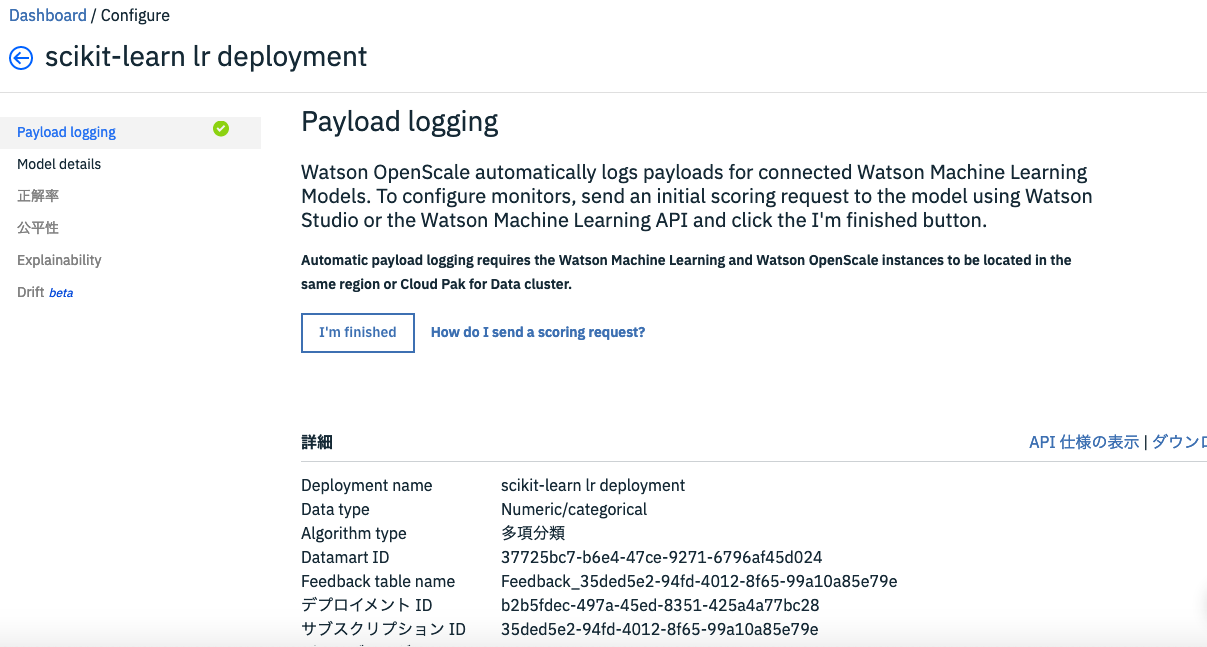
Task: Click the I'm finished button
Action: tap(358, 332)
